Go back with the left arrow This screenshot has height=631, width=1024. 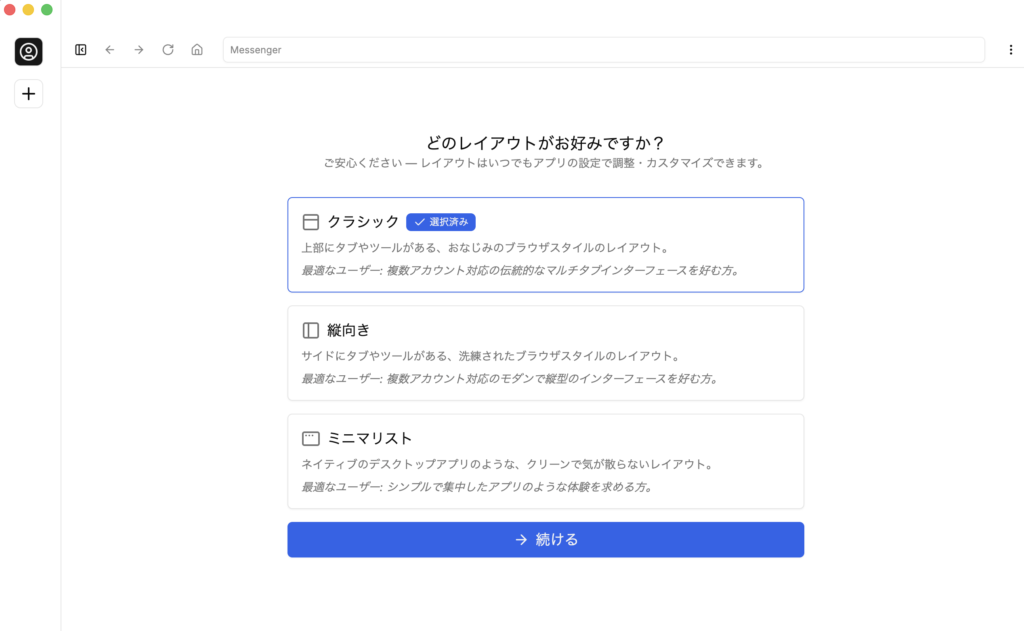110,50
